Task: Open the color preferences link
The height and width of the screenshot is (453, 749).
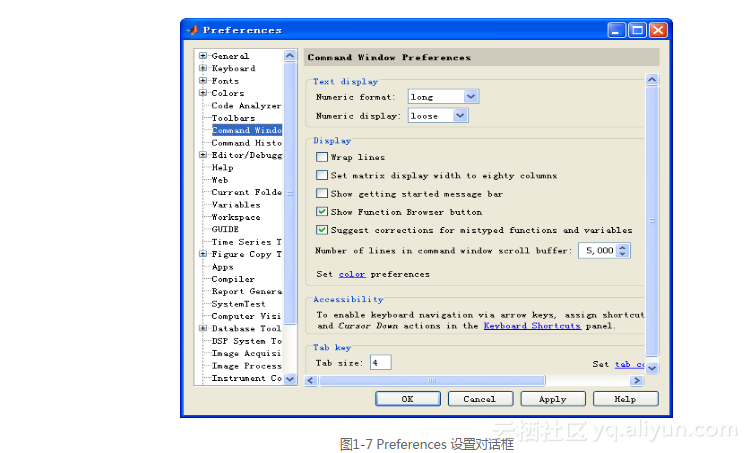Action: [x=352, y=274]
